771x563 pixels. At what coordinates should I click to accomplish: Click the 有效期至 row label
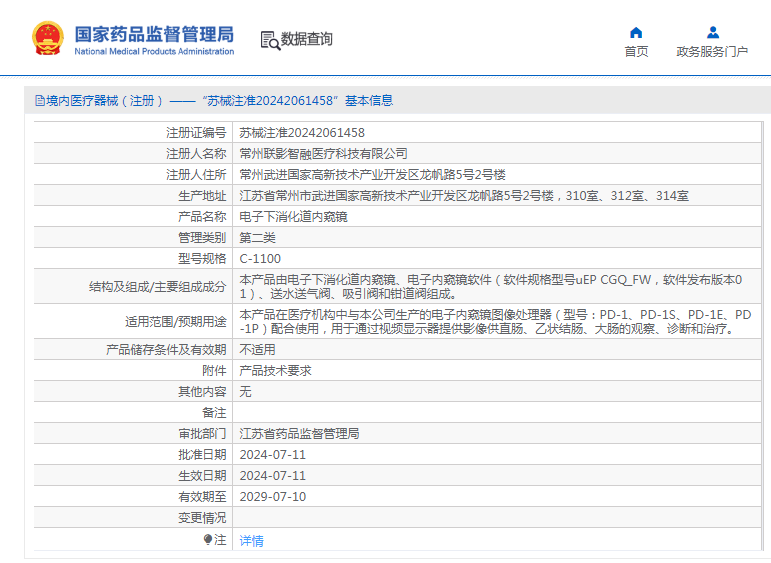click(x=202, y=497)
